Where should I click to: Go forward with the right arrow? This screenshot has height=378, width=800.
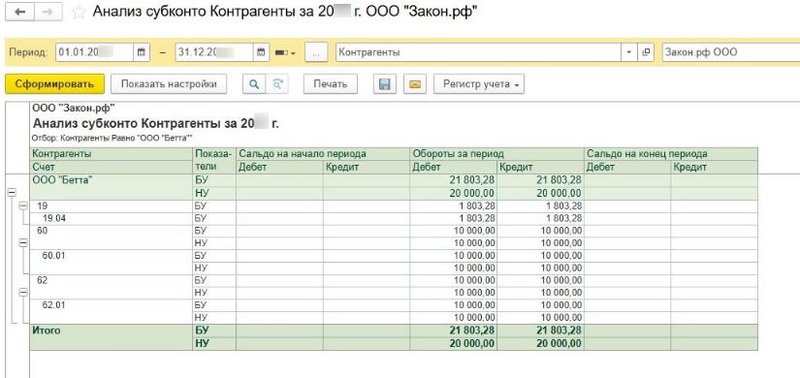48,12
